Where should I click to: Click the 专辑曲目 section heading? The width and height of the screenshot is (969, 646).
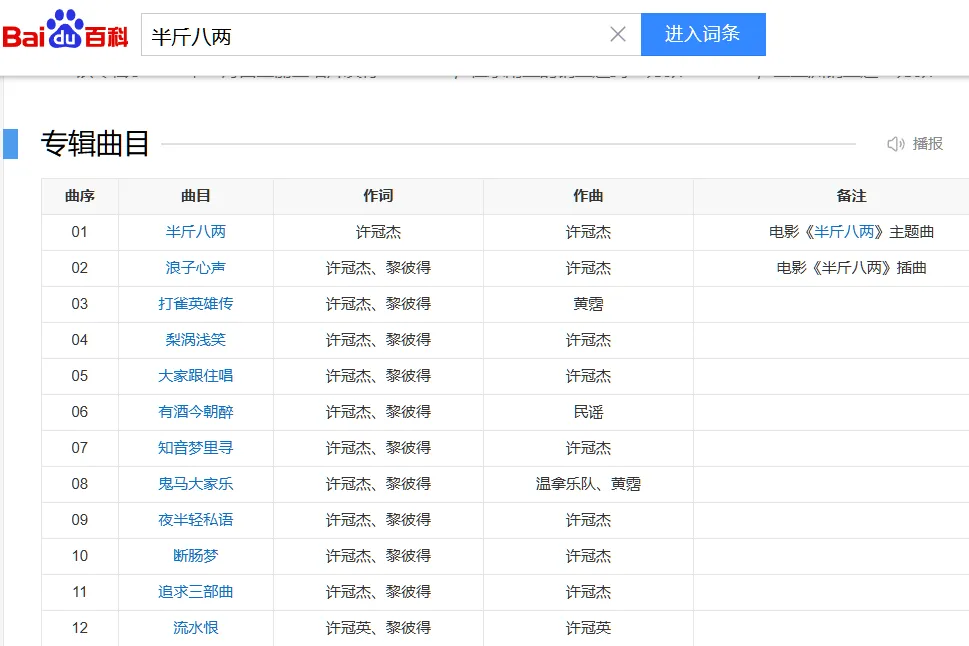pyautogui.click(x=95, y=143)
